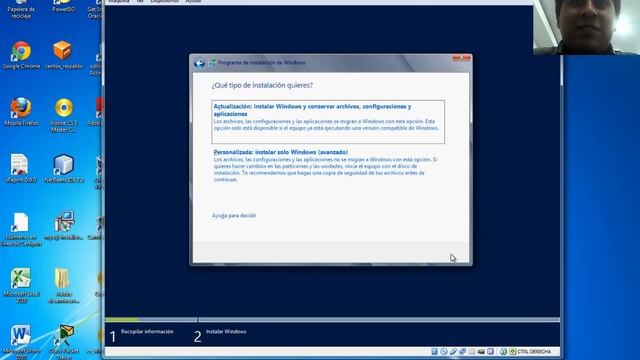Go back with the setup wizard arrow
The width and height of the screenshot is (640, 360).
(x=199, y=63)
